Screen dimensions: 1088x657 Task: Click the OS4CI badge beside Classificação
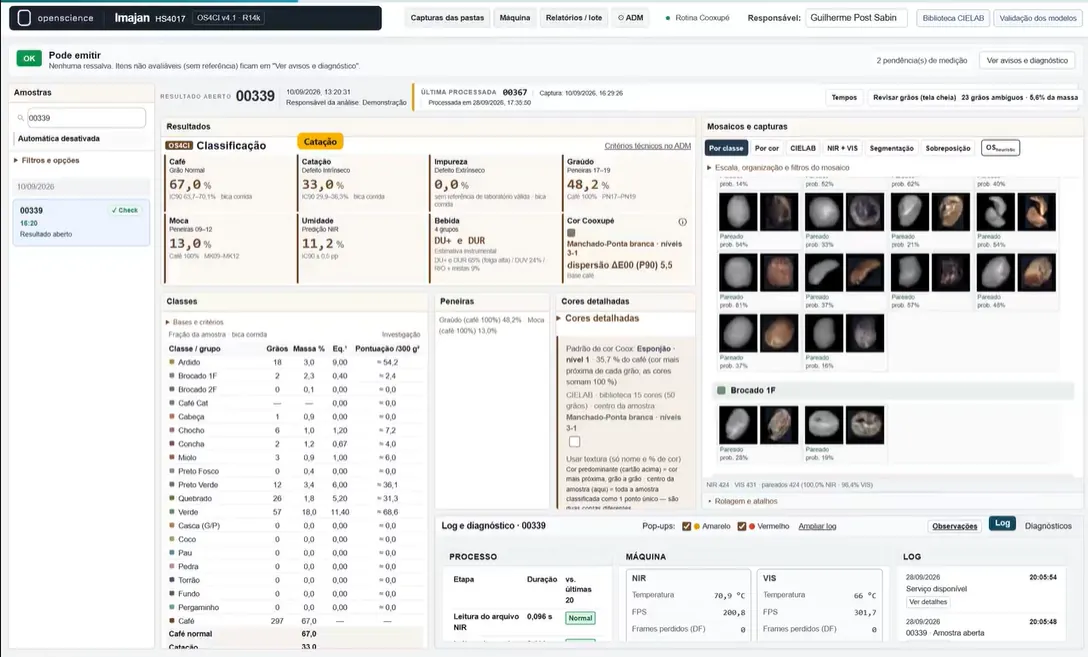(x=178, y=146)
